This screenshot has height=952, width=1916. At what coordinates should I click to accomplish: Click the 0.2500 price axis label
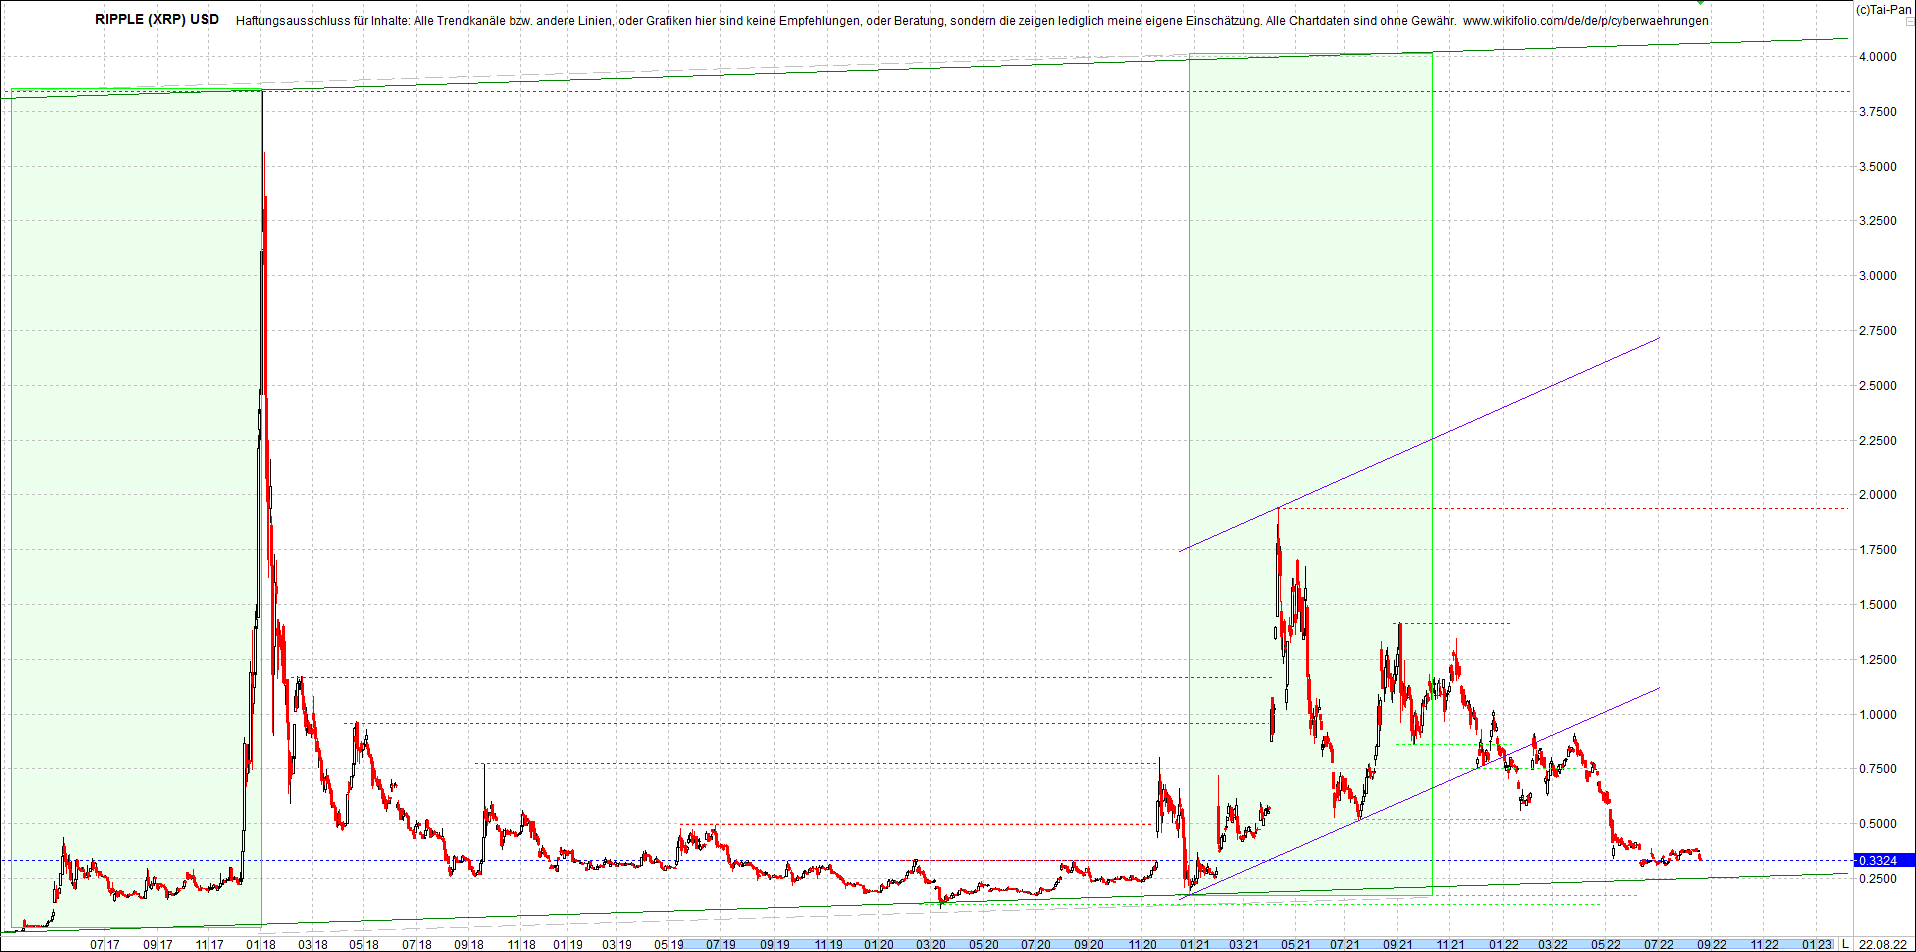pyautogui.click(x=1877, y=879)
